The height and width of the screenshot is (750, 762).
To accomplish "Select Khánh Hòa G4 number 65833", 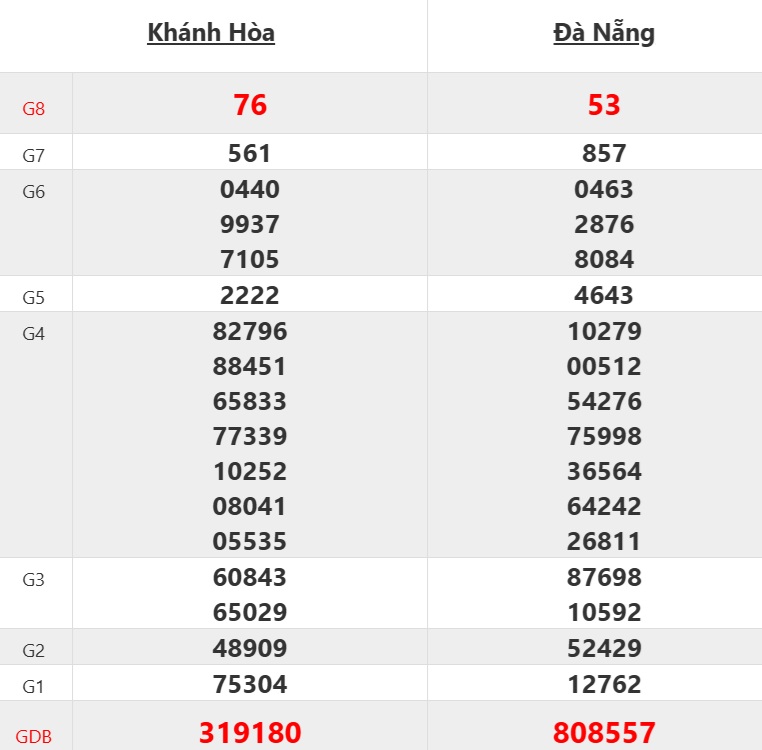I will 250,401.
